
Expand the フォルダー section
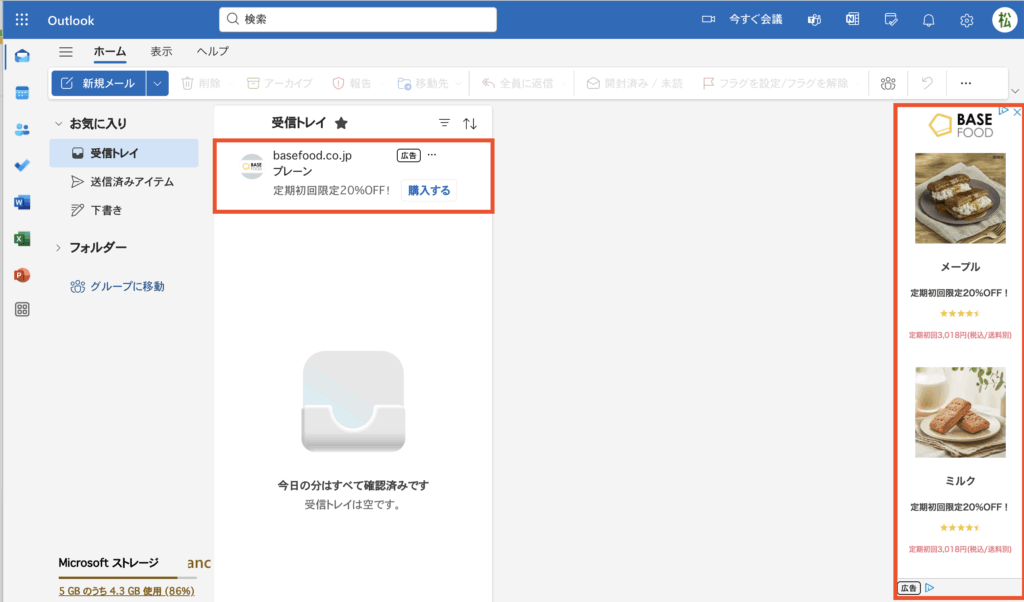pos(58,247)
